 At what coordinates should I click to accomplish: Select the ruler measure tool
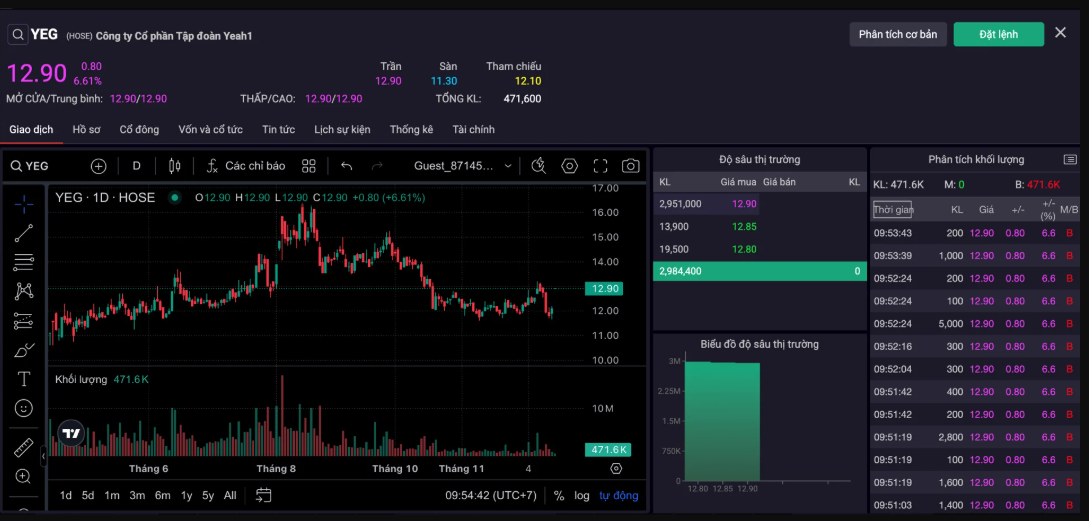tap(24, 447)
